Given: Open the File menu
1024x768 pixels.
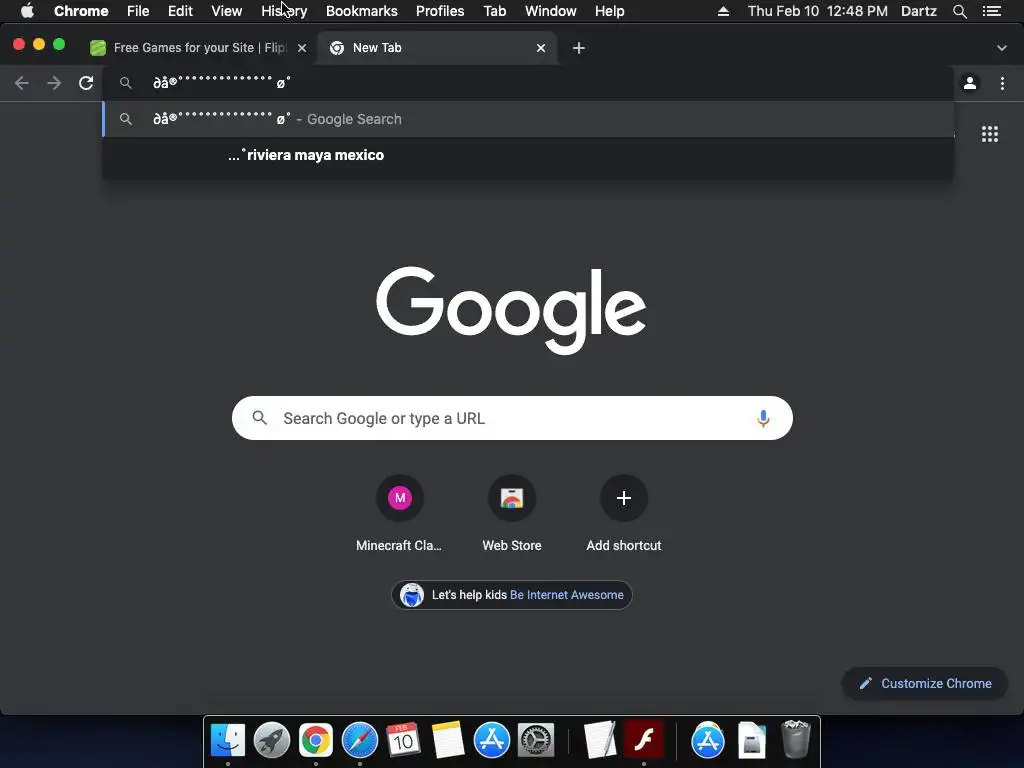Looking at the screenshot, I should point(138,11).
